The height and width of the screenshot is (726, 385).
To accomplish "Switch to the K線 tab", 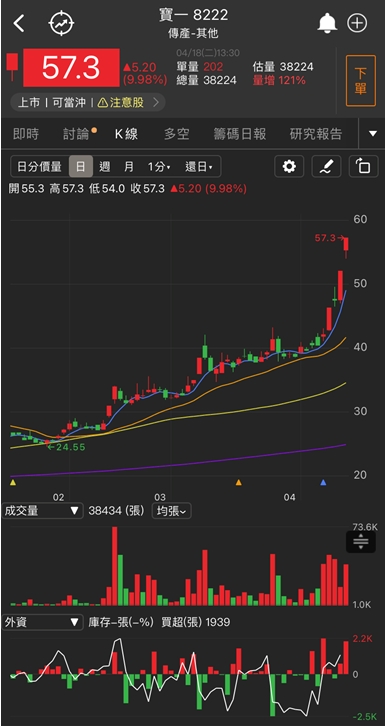I will 126,134.
